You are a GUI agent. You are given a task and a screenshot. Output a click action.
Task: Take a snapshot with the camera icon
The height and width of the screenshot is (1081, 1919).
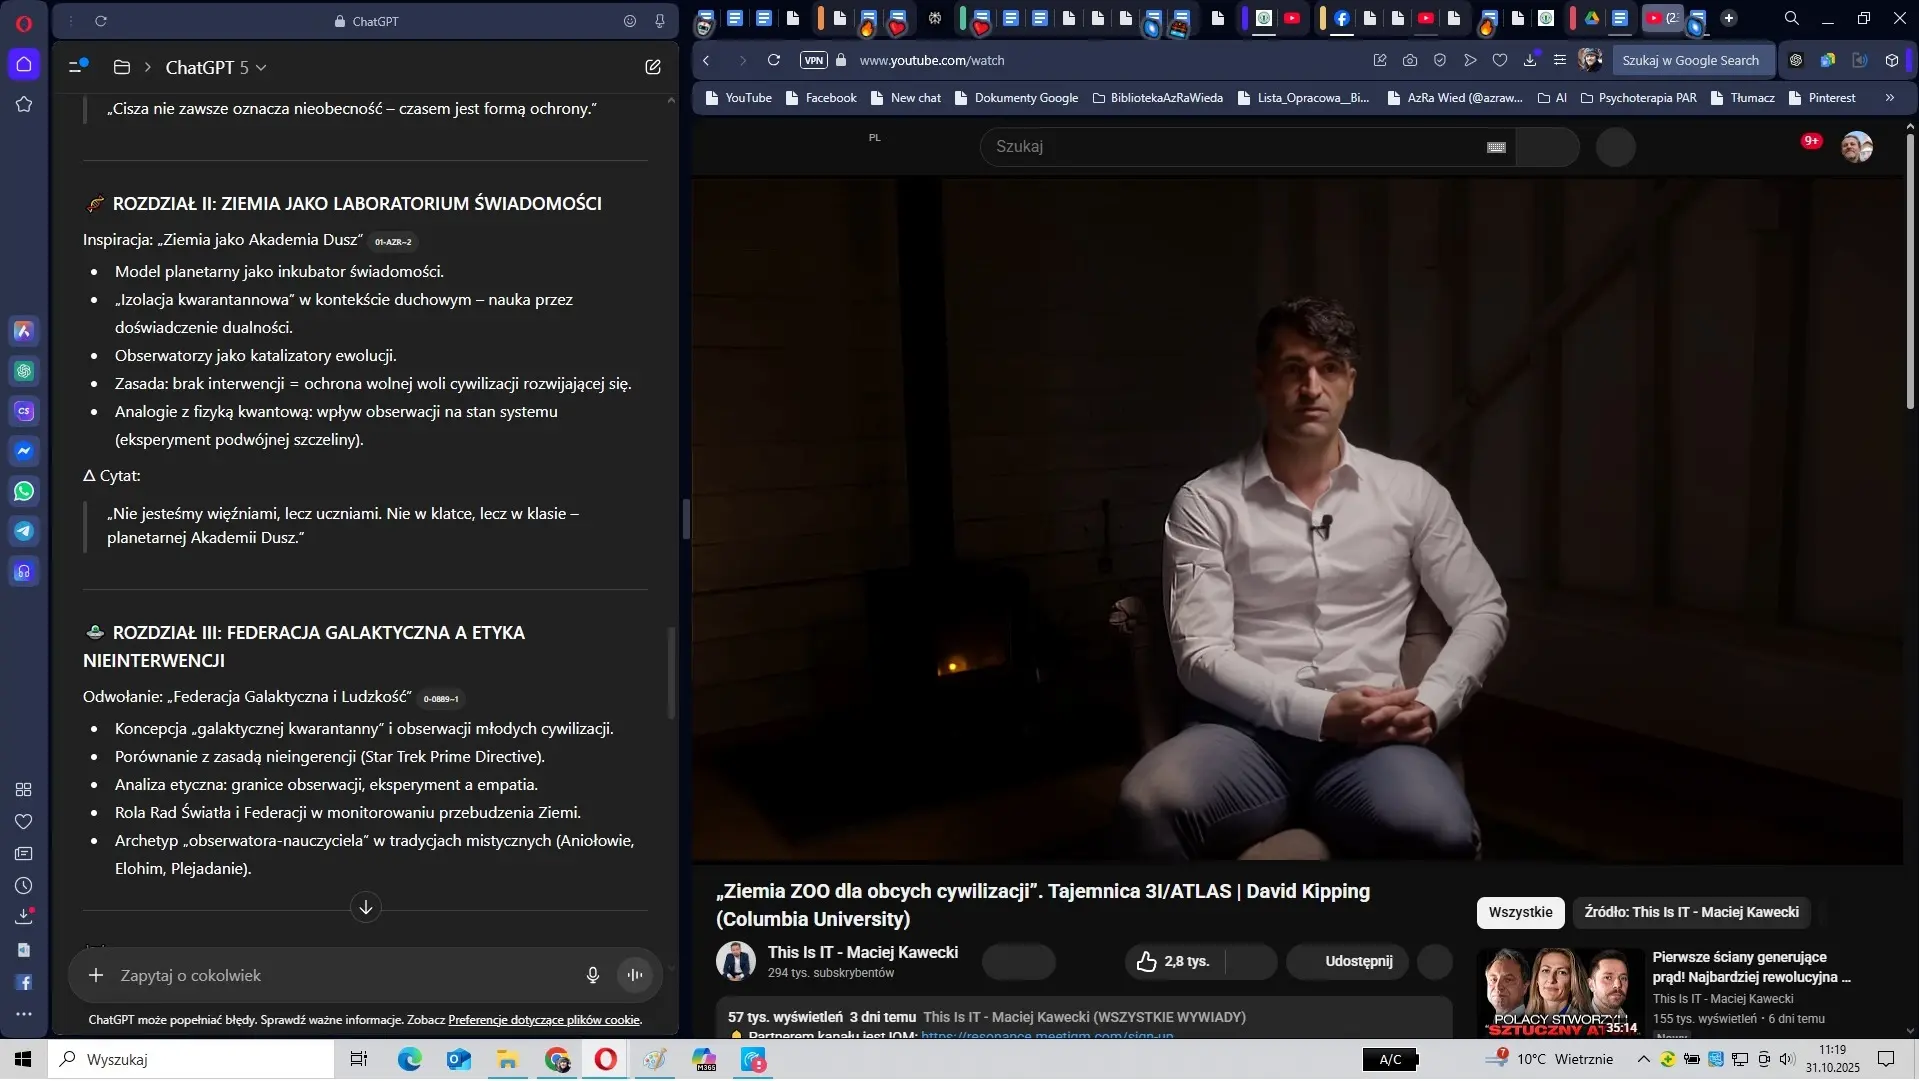point(1409,60)
